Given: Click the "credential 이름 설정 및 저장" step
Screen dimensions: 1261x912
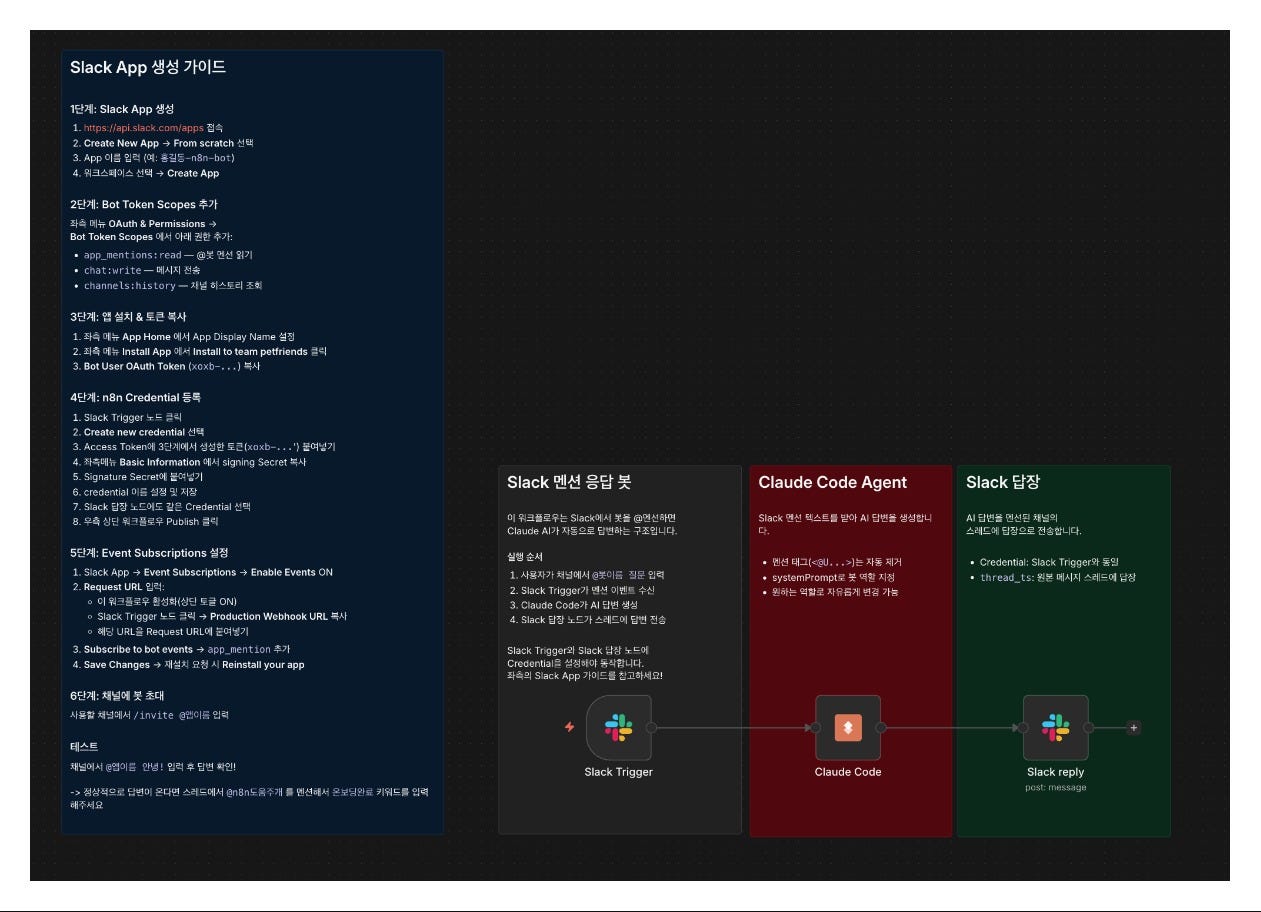Looking at the screenshot, I should point(140,492).
